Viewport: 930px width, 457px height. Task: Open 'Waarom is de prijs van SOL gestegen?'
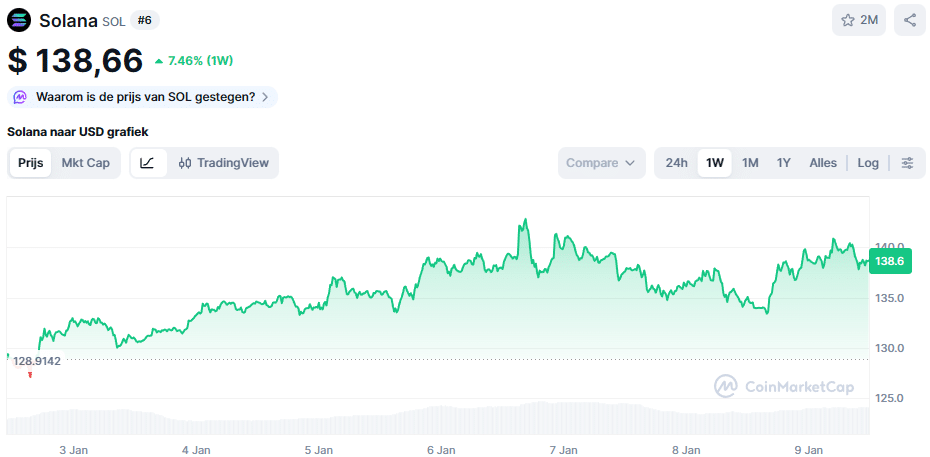pos(142,97)
